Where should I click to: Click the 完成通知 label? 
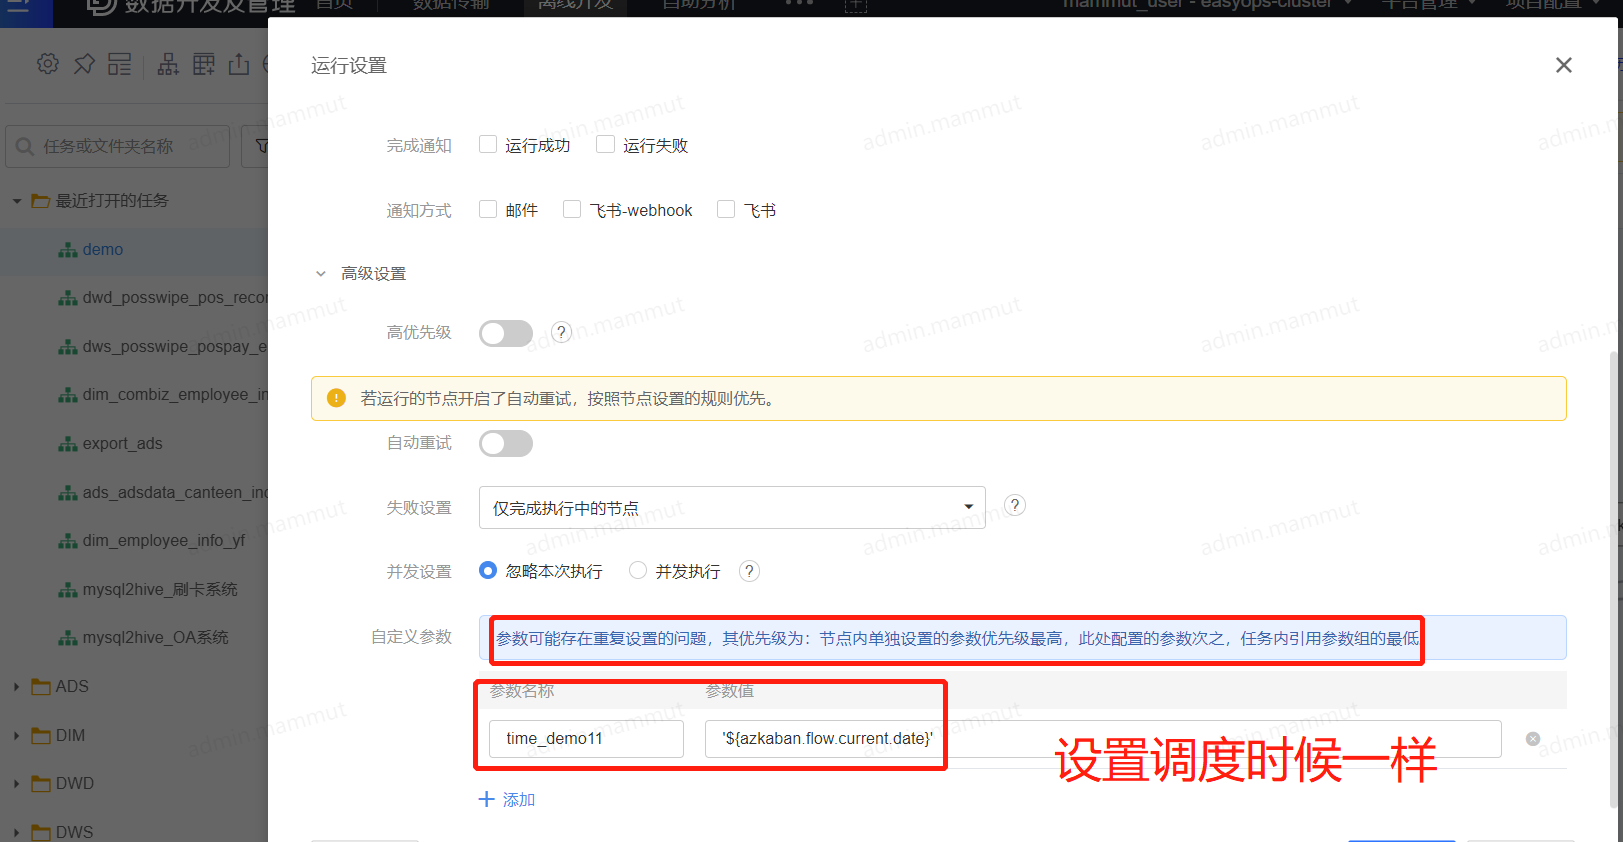pos(419,146)
